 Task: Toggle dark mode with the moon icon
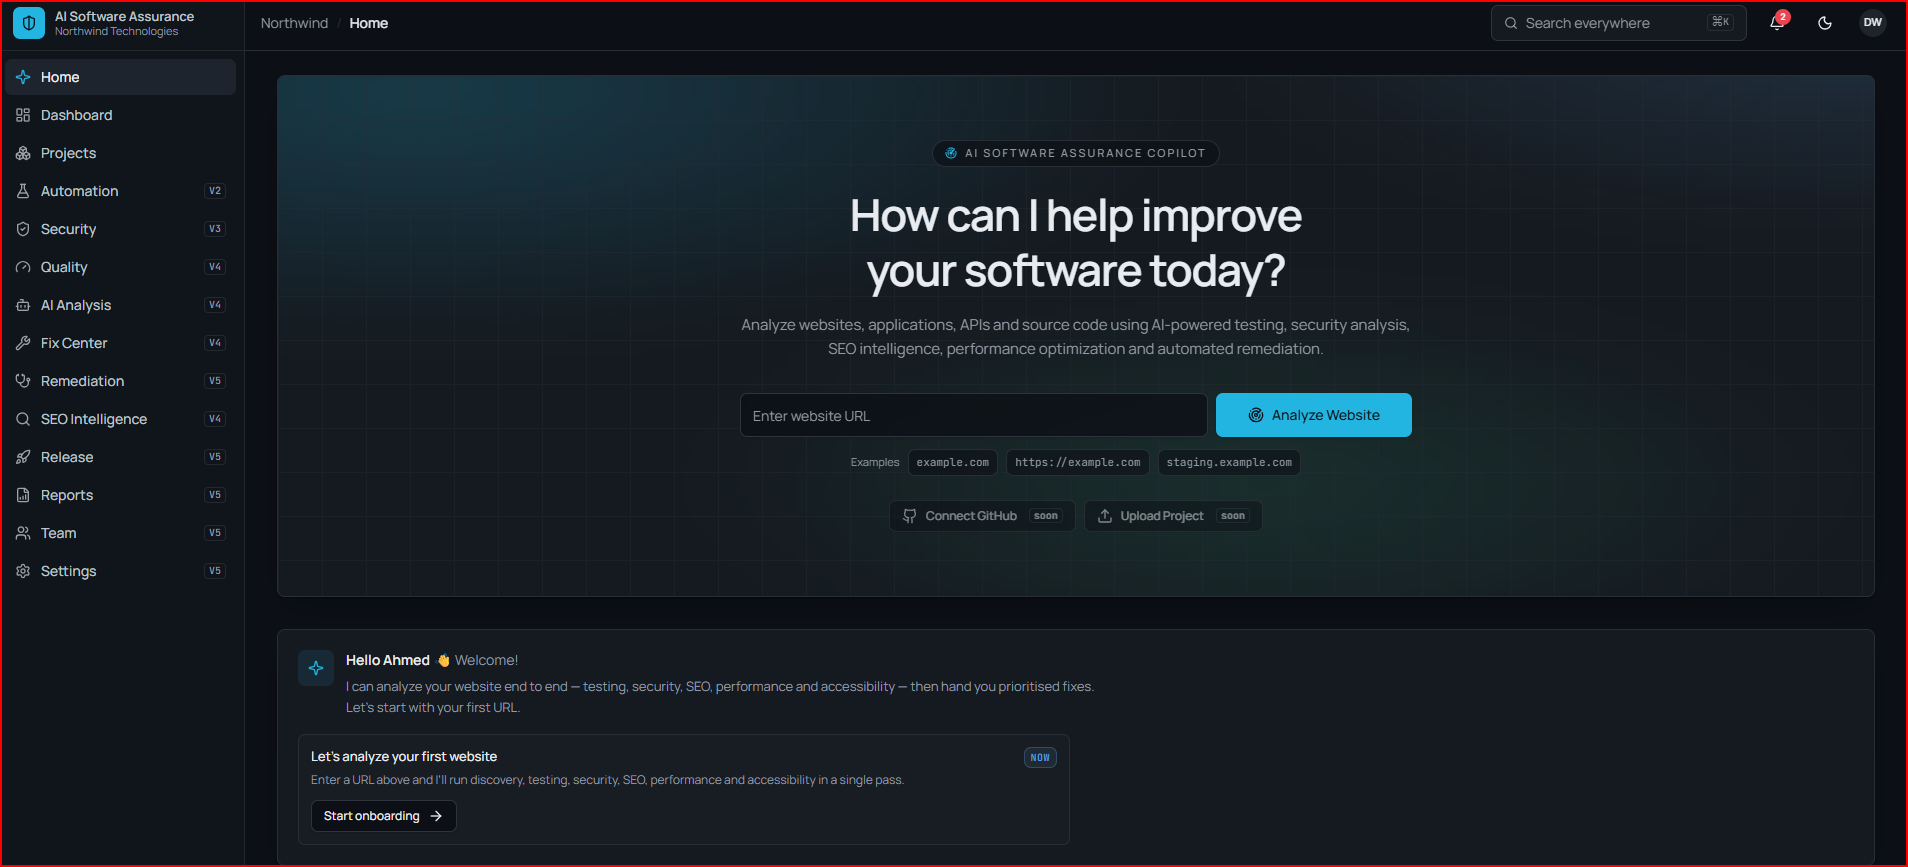point(1825,23)
